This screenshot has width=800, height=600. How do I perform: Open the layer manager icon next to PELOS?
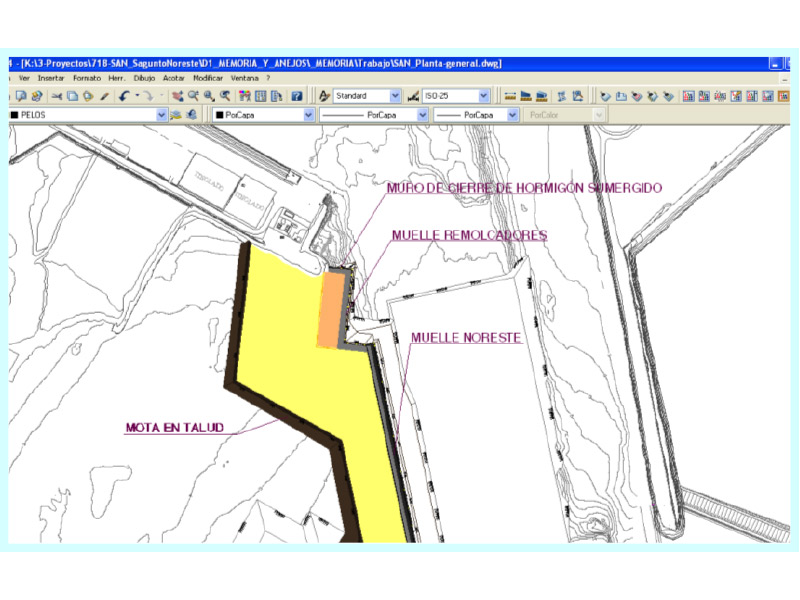click(x=176, y=115)
